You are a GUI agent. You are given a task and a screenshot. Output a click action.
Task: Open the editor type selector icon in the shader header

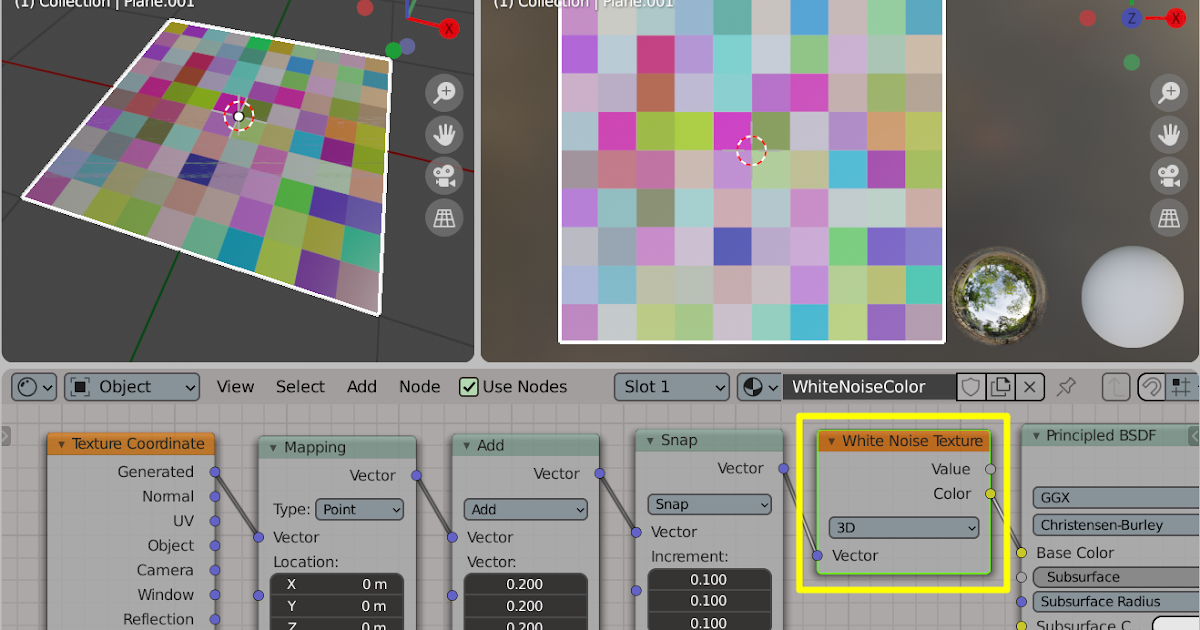[x=33, y=387]
